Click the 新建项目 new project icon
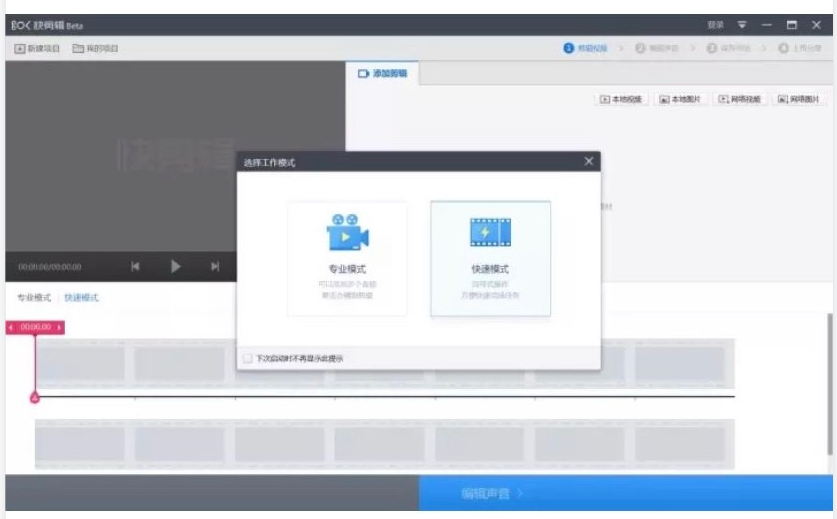The height and width of the screenshot is (519, 837). pyautogui.click(x=20, y=49)
